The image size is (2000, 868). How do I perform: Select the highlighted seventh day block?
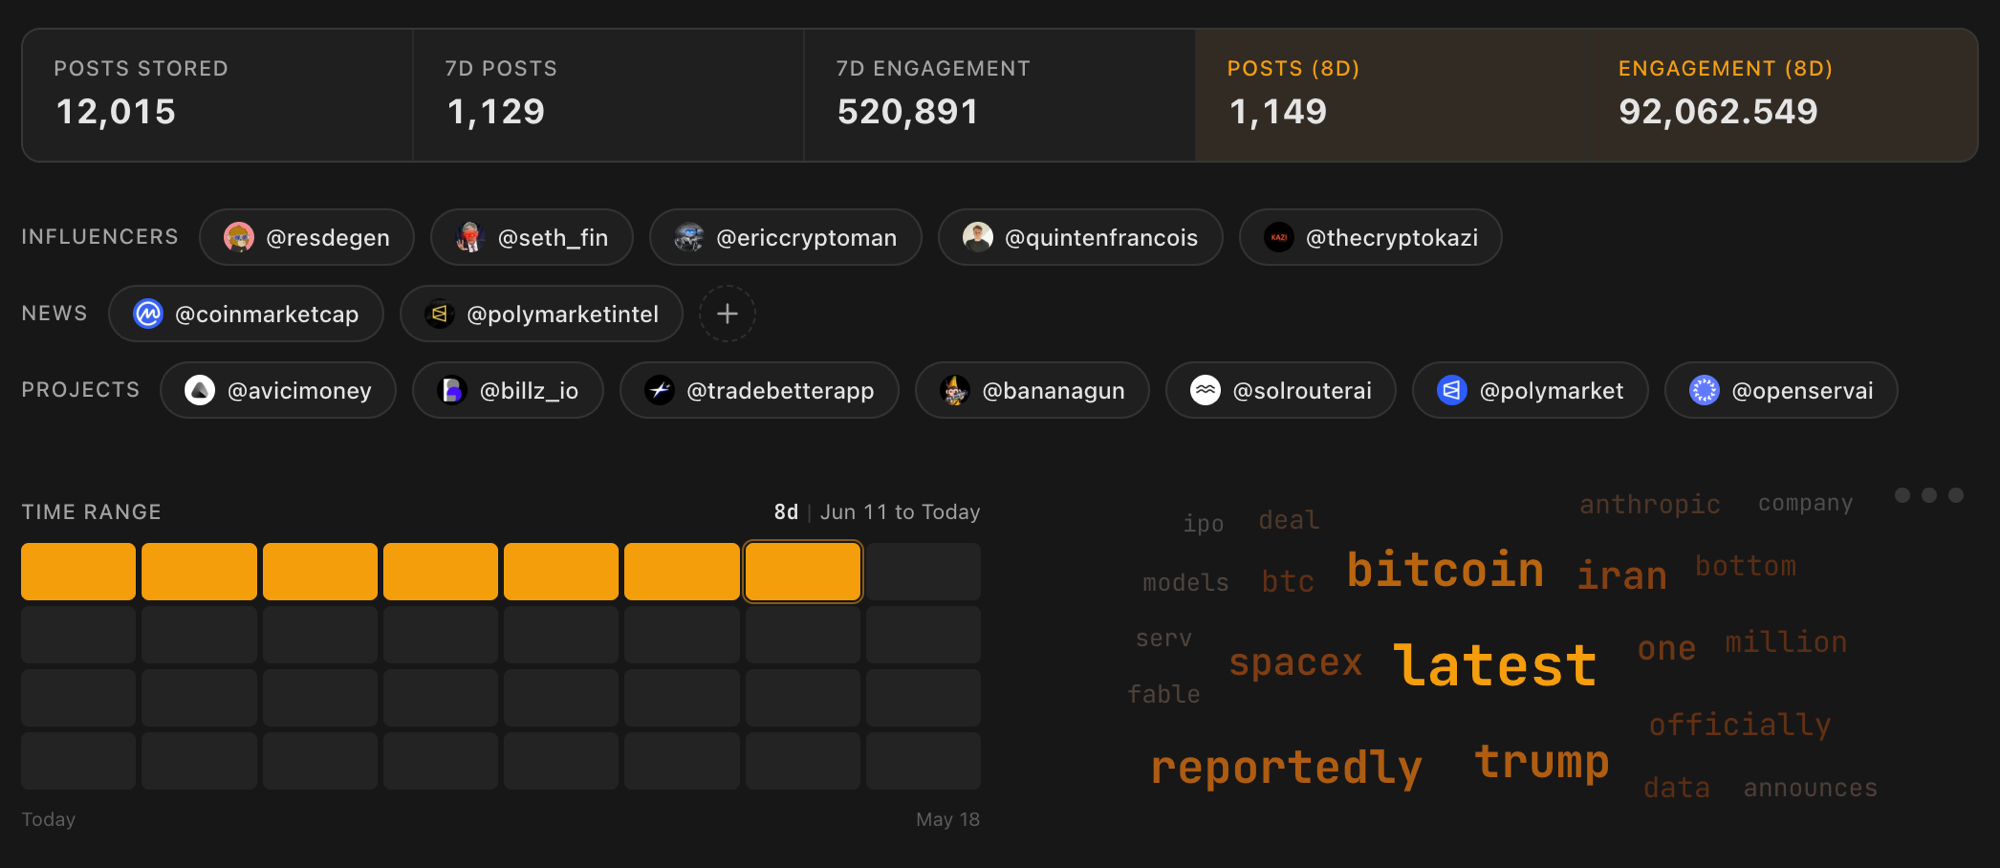tap(803, 572)
